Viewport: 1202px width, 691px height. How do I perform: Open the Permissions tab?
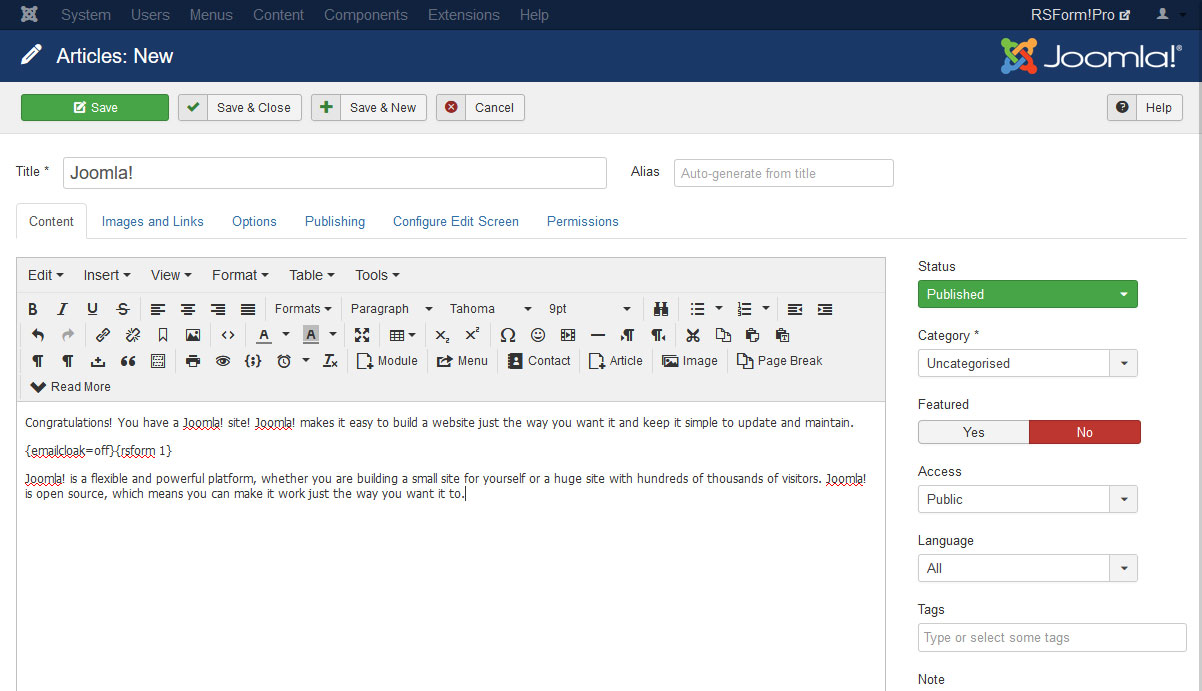pos(583,221)
